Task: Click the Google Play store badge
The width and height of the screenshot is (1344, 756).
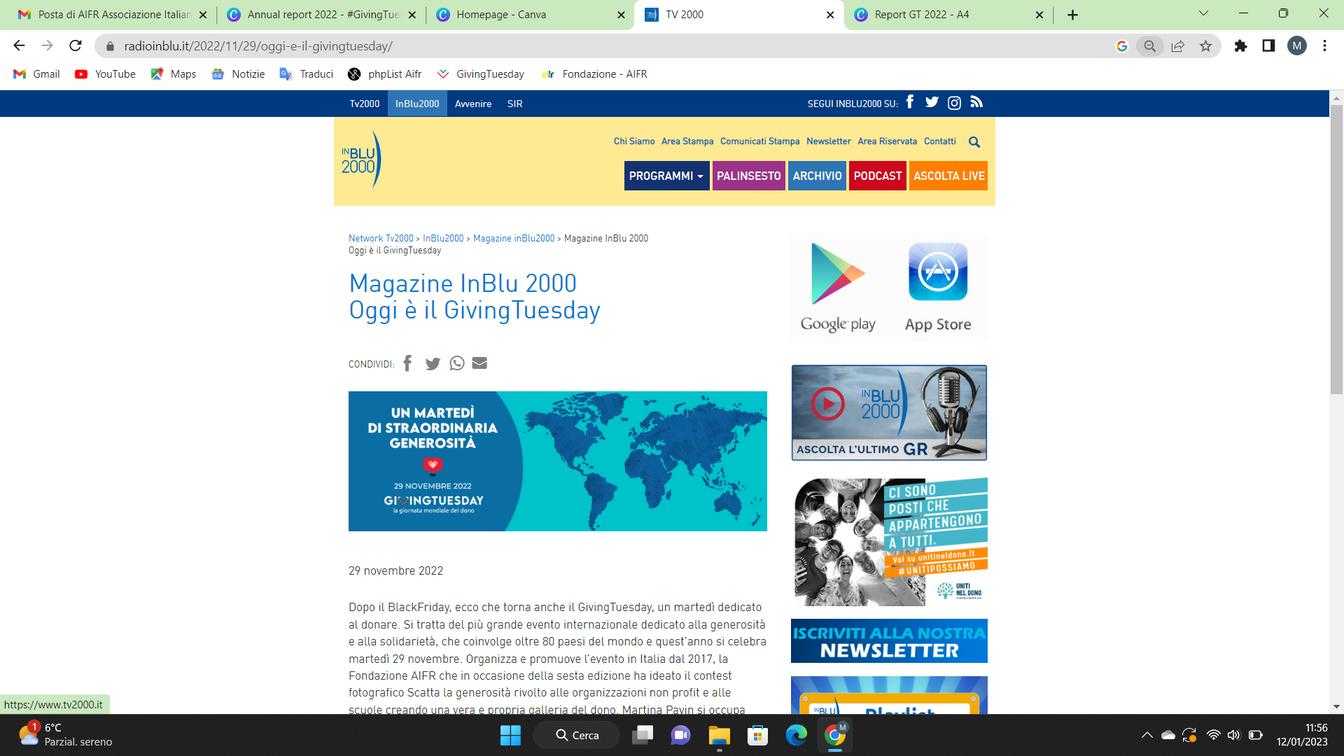Action: (838, 288)
